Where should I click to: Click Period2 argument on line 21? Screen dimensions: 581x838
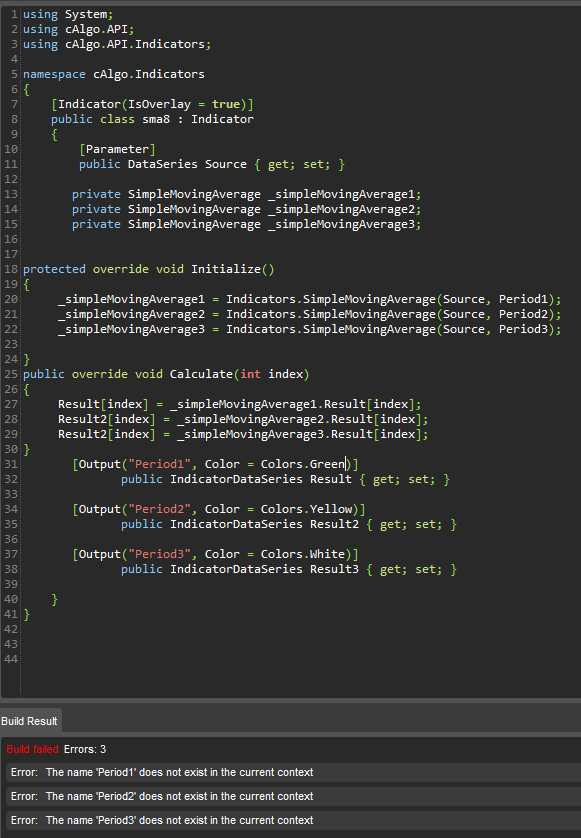click(x=523, y=314)
